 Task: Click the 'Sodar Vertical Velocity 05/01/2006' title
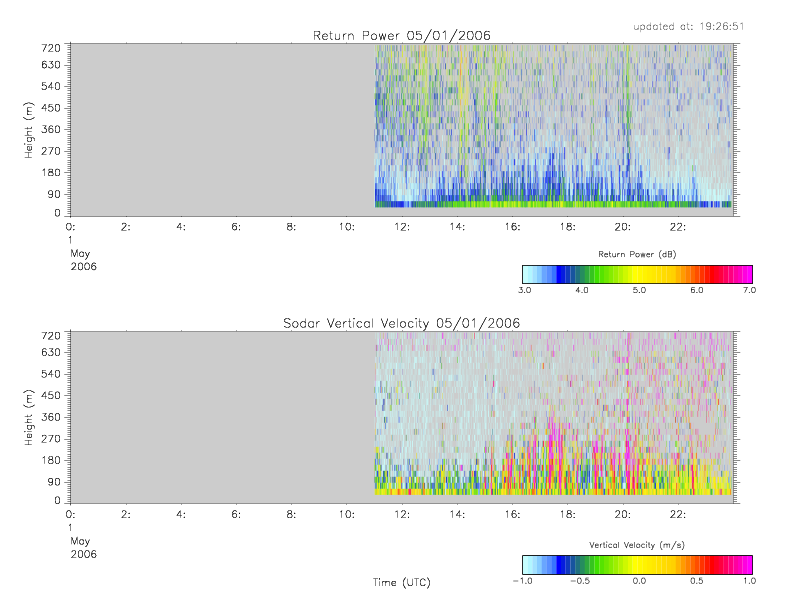click(402, 323)
